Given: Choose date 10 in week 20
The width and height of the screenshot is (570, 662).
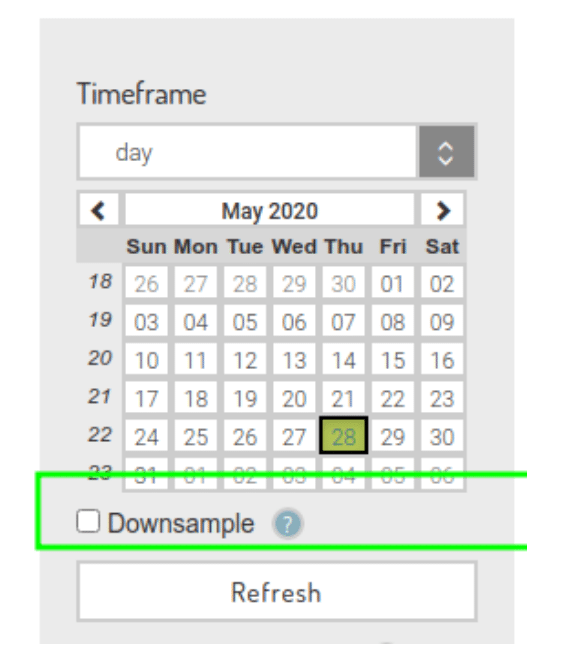Looking at the screenshot, I should pos(146,360).
